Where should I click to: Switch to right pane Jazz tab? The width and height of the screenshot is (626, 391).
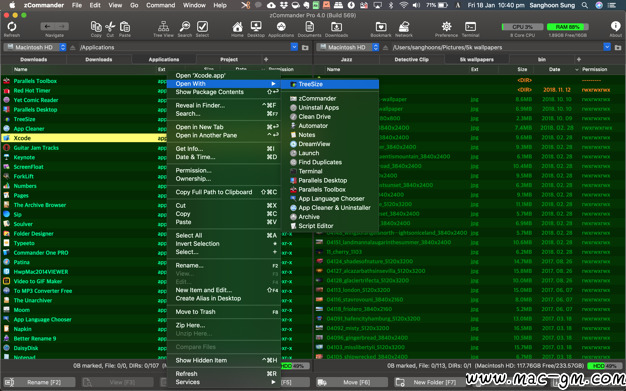pos(346,60)
